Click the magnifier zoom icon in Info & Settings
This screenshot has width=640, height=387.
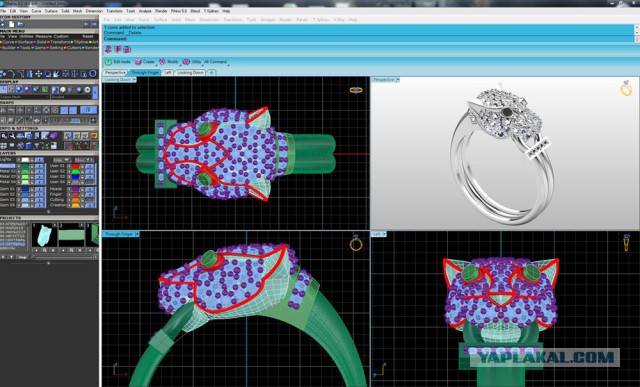tap(4, 136)
